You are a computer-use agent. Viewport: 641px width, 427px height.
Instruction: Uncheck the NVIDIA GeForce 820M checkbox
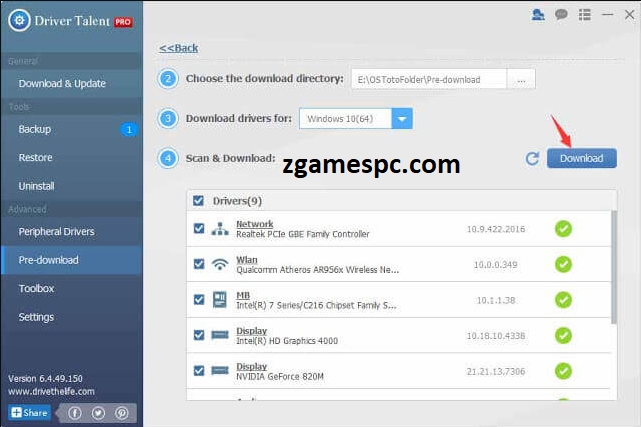(x=199, y=371)
